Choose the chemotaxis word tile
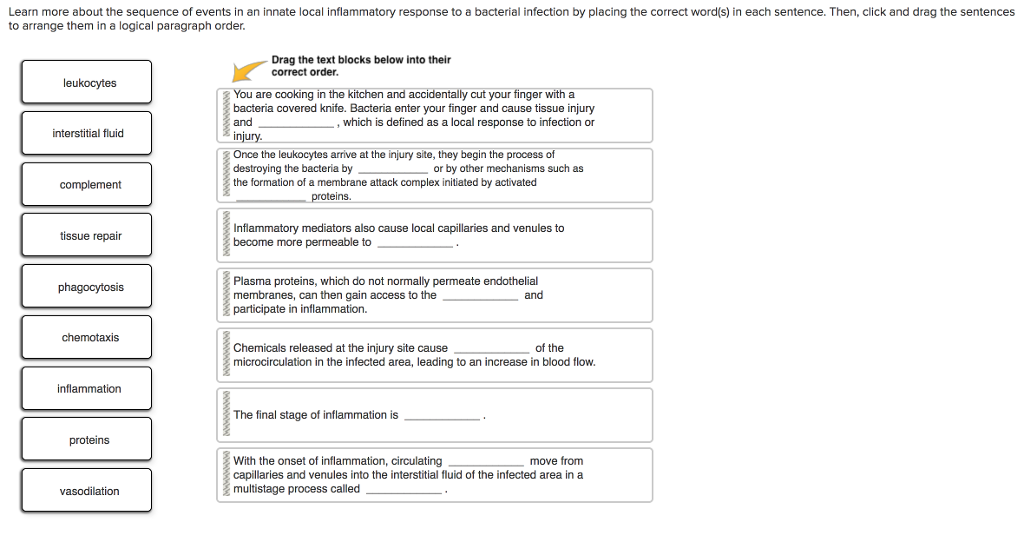The image size is (1024, 542). [x=88, y=338]
